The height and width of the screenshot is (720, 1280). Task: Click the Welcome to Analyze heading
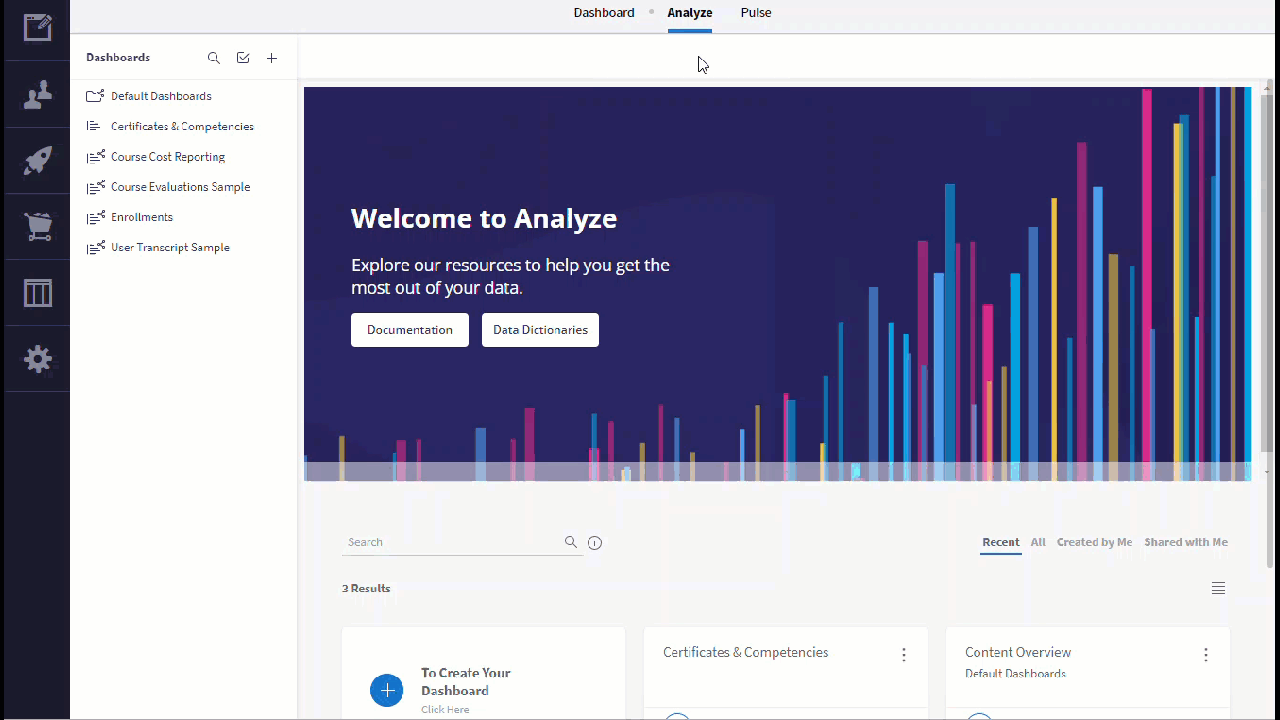click(484, 219)
